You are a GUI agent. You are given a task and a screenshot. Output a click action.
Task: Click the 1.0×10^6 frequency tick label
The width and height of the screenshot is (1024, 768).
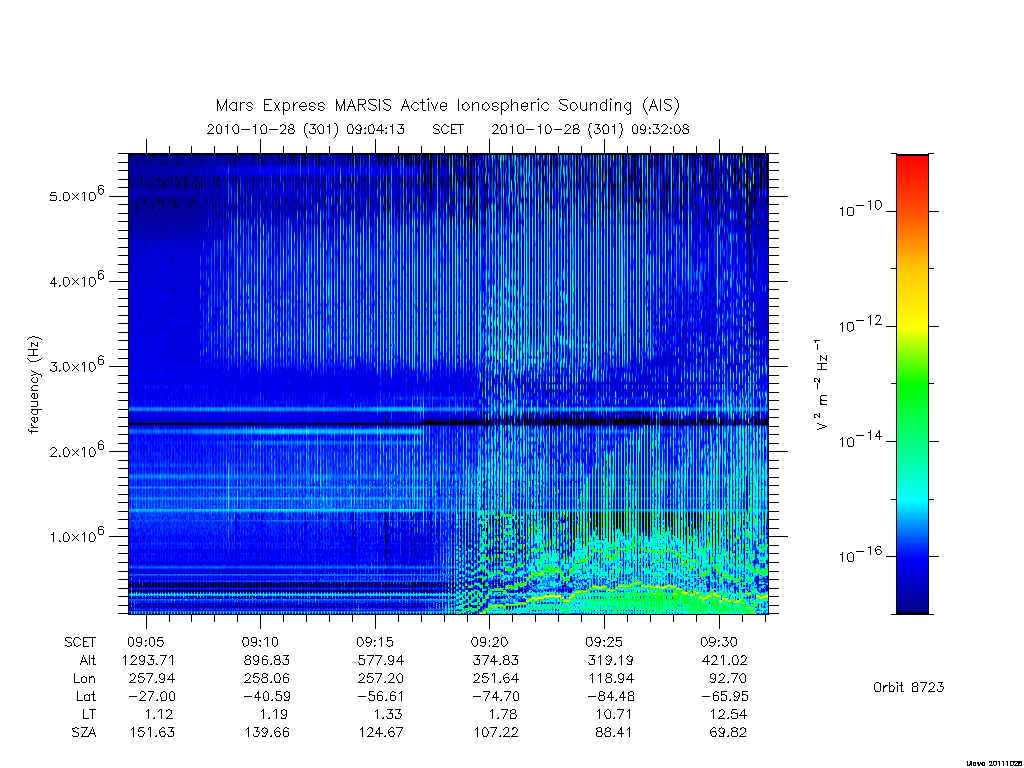76,535
